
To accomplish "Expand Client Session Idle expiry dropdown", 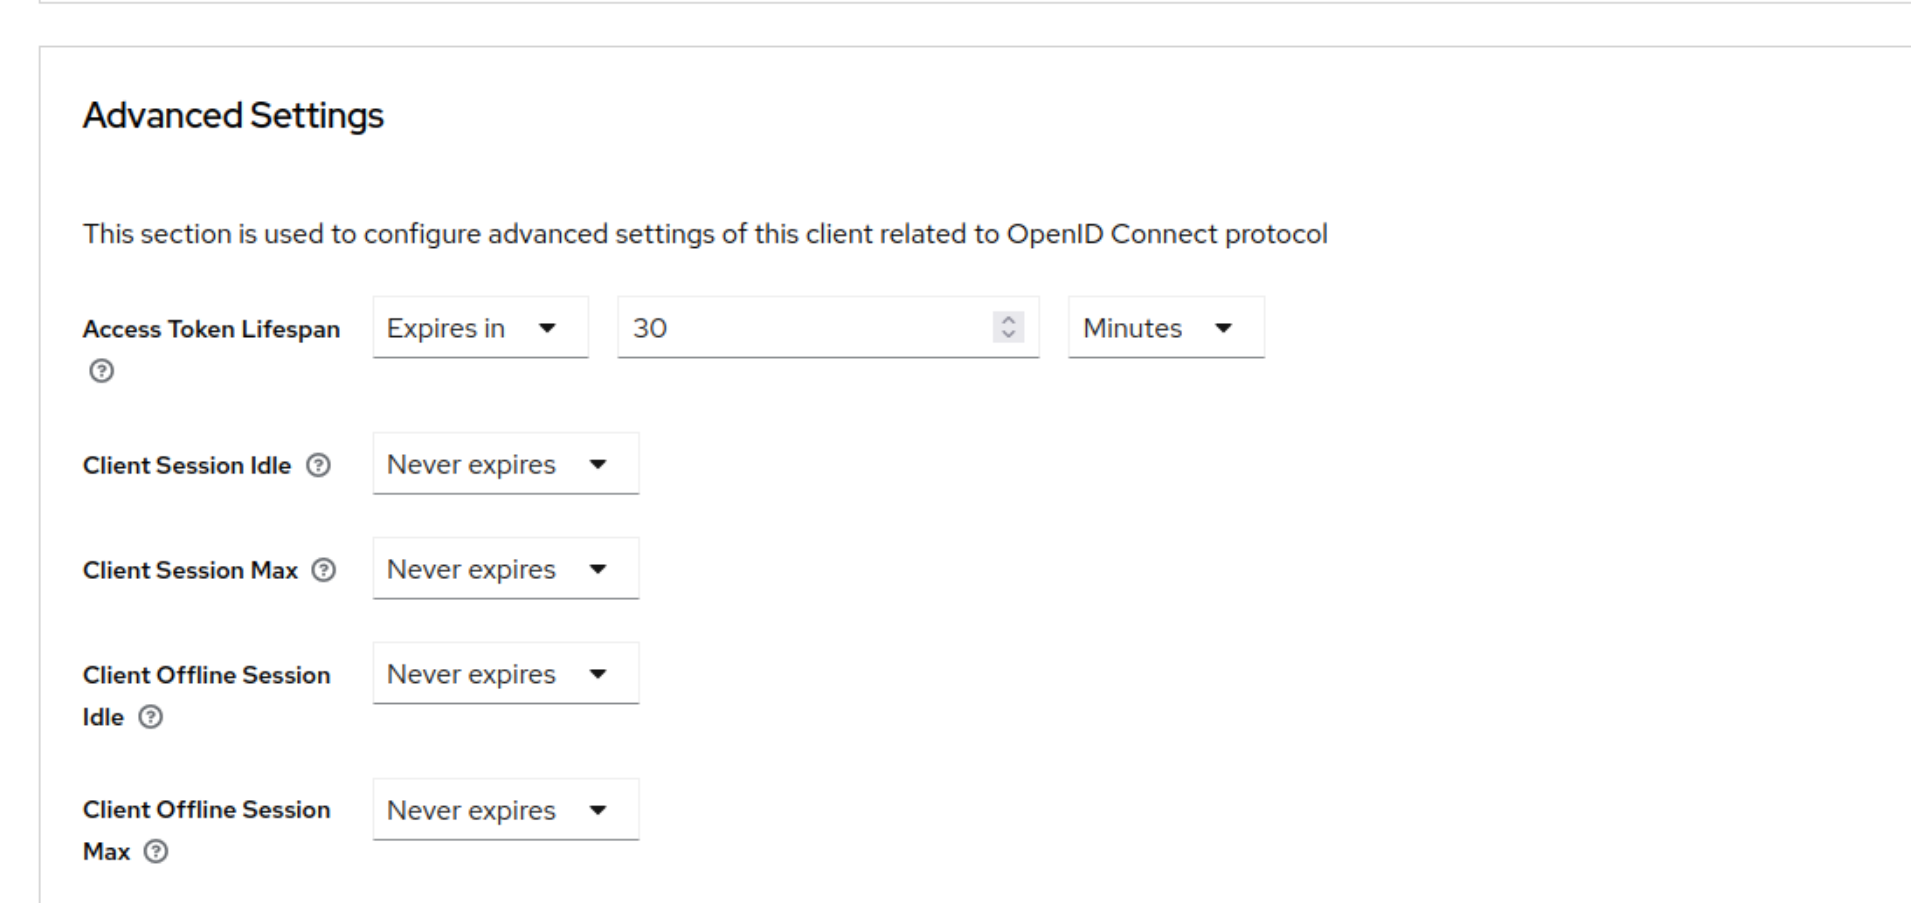I will click(505, 464).
